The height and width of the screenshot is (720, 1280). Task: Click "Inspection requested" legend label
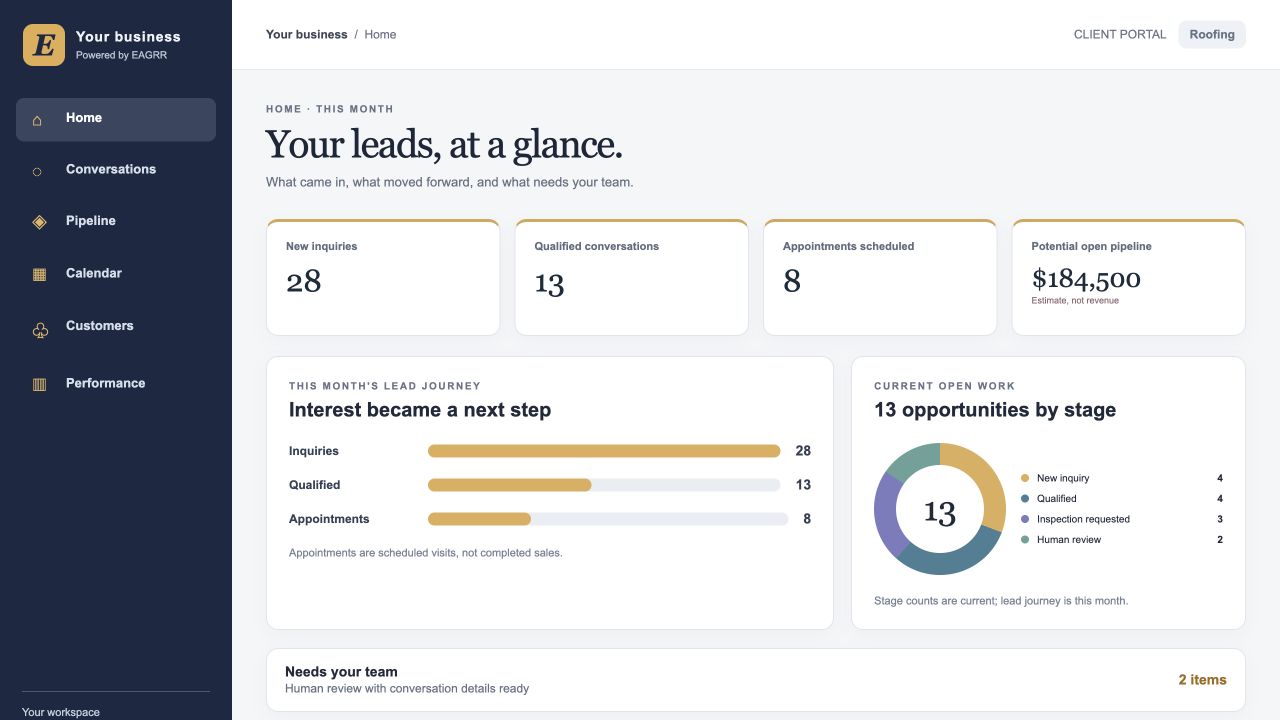1083,519
